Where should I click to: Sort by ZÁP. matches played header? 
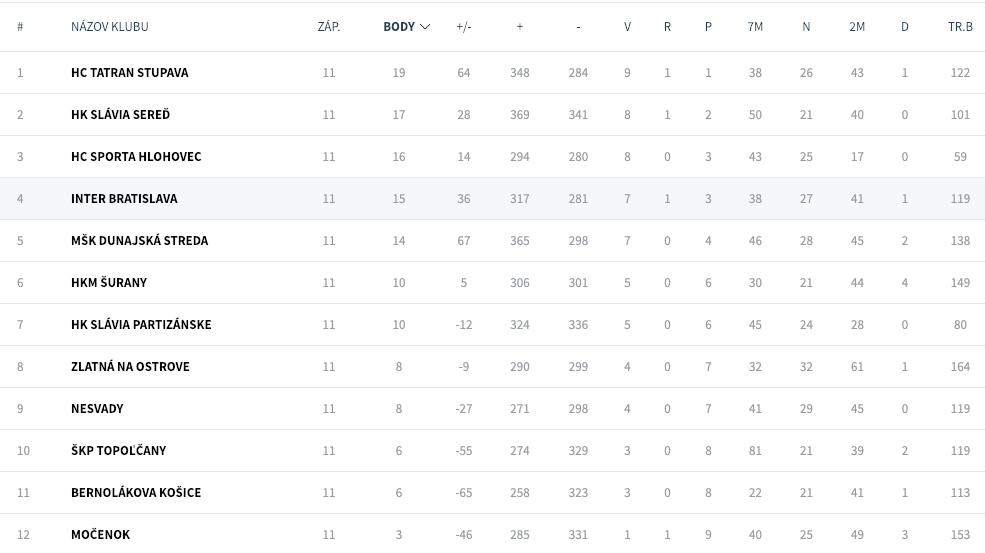[x=329, y=26]
